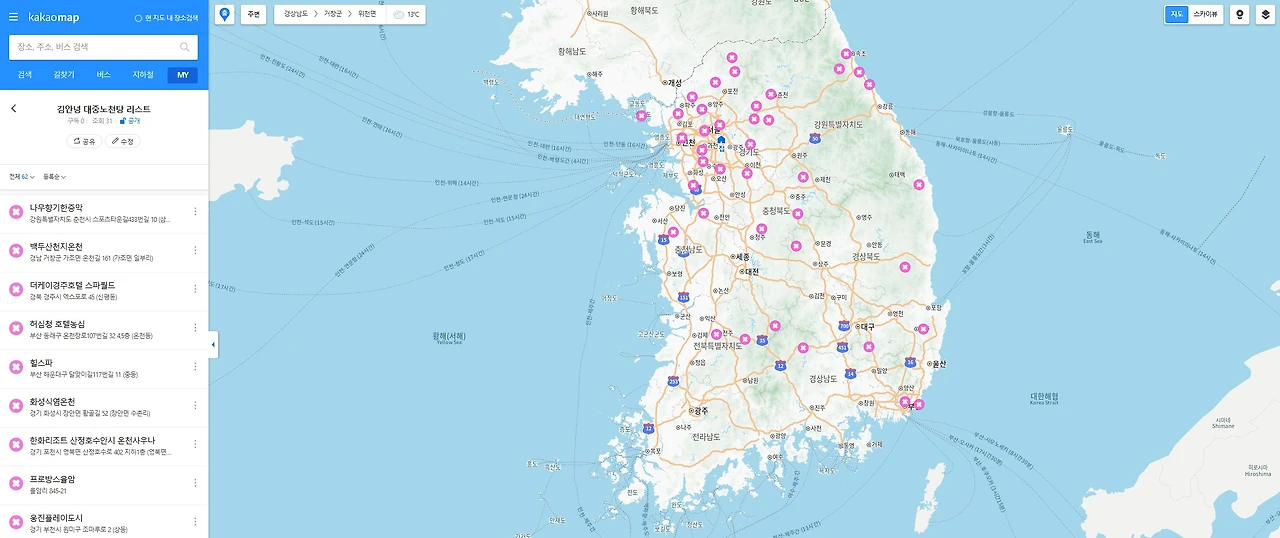Image resolution: width=1280 pixels, height=538 pixels.
Task: Select the 버스 tab
Action: point(104,75)
